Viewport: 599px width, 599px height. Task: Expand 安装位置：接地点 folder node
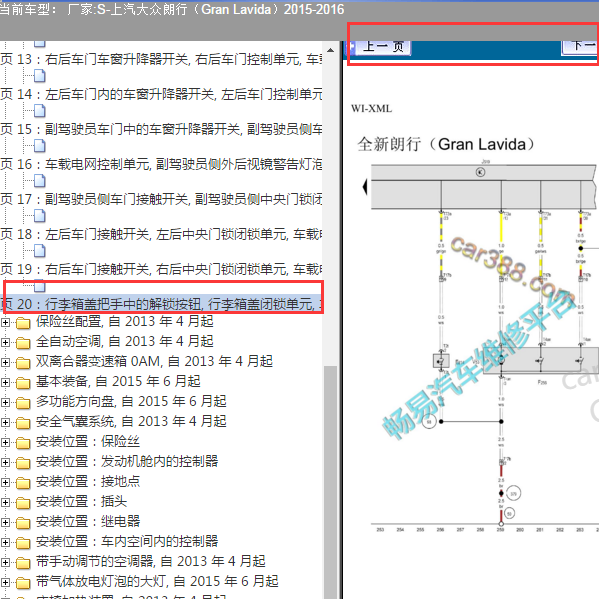(5, 482)
